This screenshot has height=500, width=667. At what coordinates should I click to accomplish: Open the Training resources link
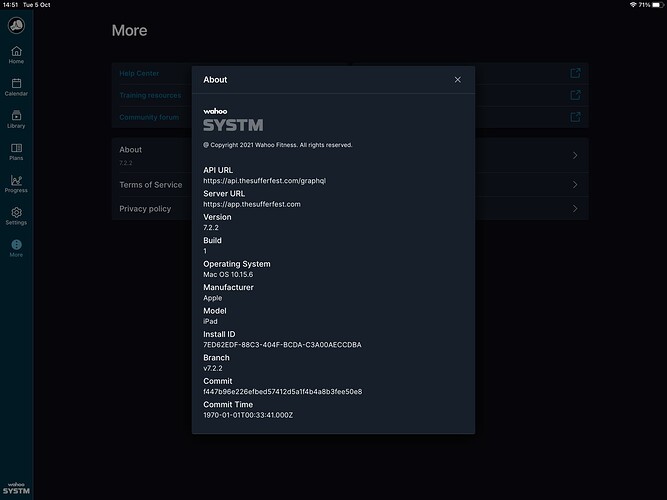[150, 95]
